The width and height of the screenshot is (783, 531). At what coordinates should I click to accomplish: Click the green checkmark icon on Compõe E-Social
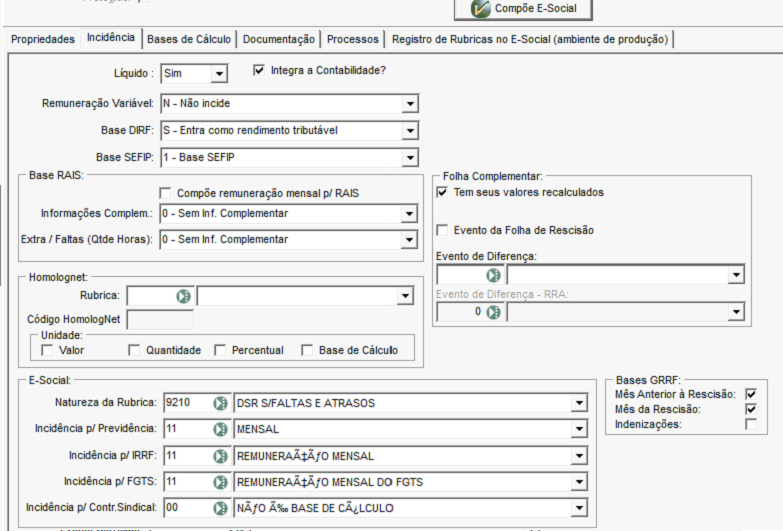(x=480, y=8)
